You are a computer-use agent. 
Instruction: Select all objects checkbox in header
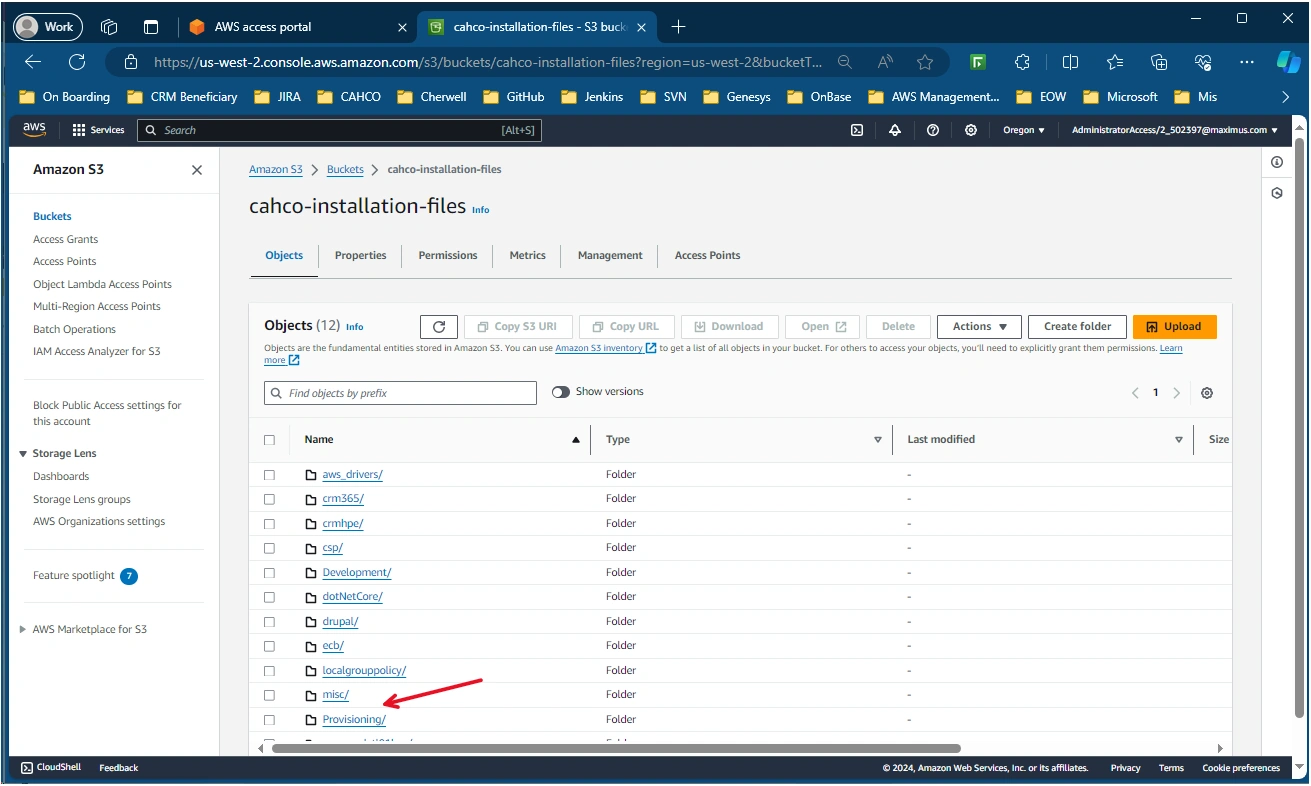tap(269, 440)
